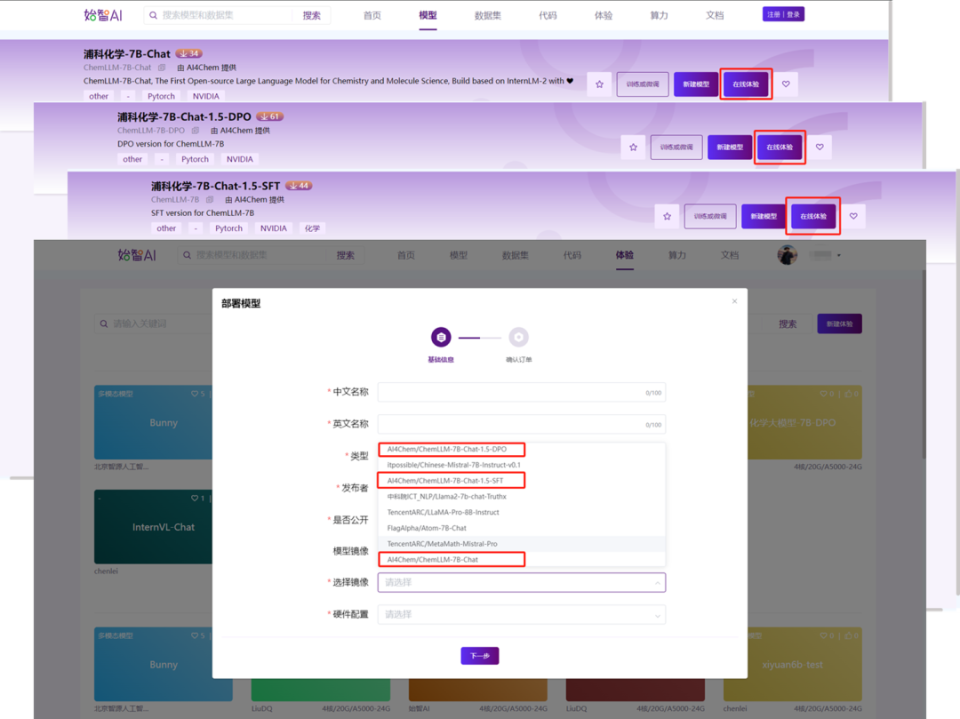Like the 浦科化学-7B-Chat-1.5-DPO model via heart icon

pos(819,147)
